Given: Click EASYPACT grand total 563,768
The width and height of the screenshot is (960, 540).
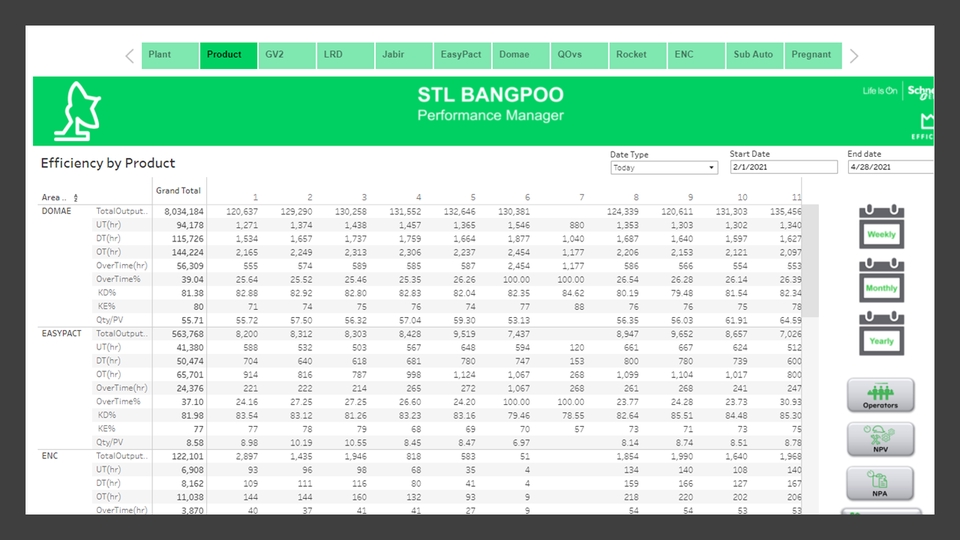Looking at the screenshot, I should pos(187,334).
